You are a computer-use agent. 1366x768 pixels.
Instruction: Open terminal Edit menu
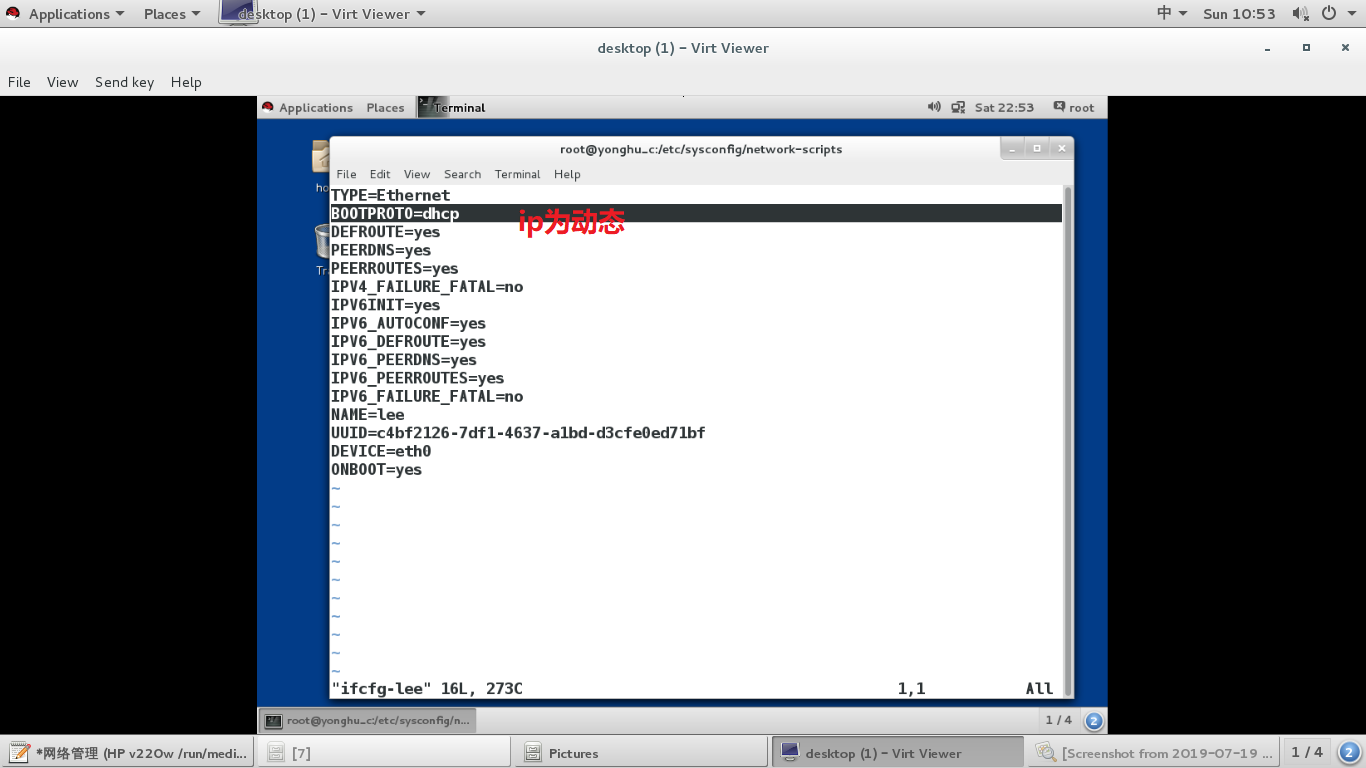[380, 174]
